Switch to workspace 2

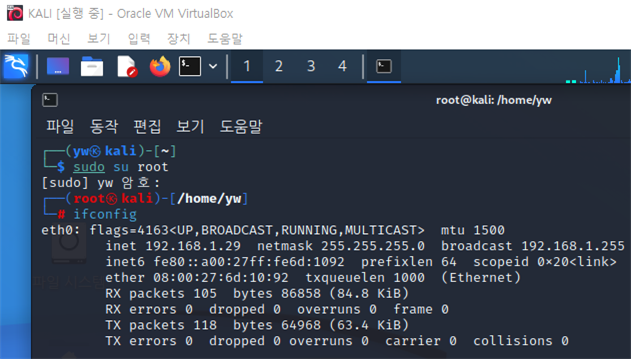click(x=278, y=66)
